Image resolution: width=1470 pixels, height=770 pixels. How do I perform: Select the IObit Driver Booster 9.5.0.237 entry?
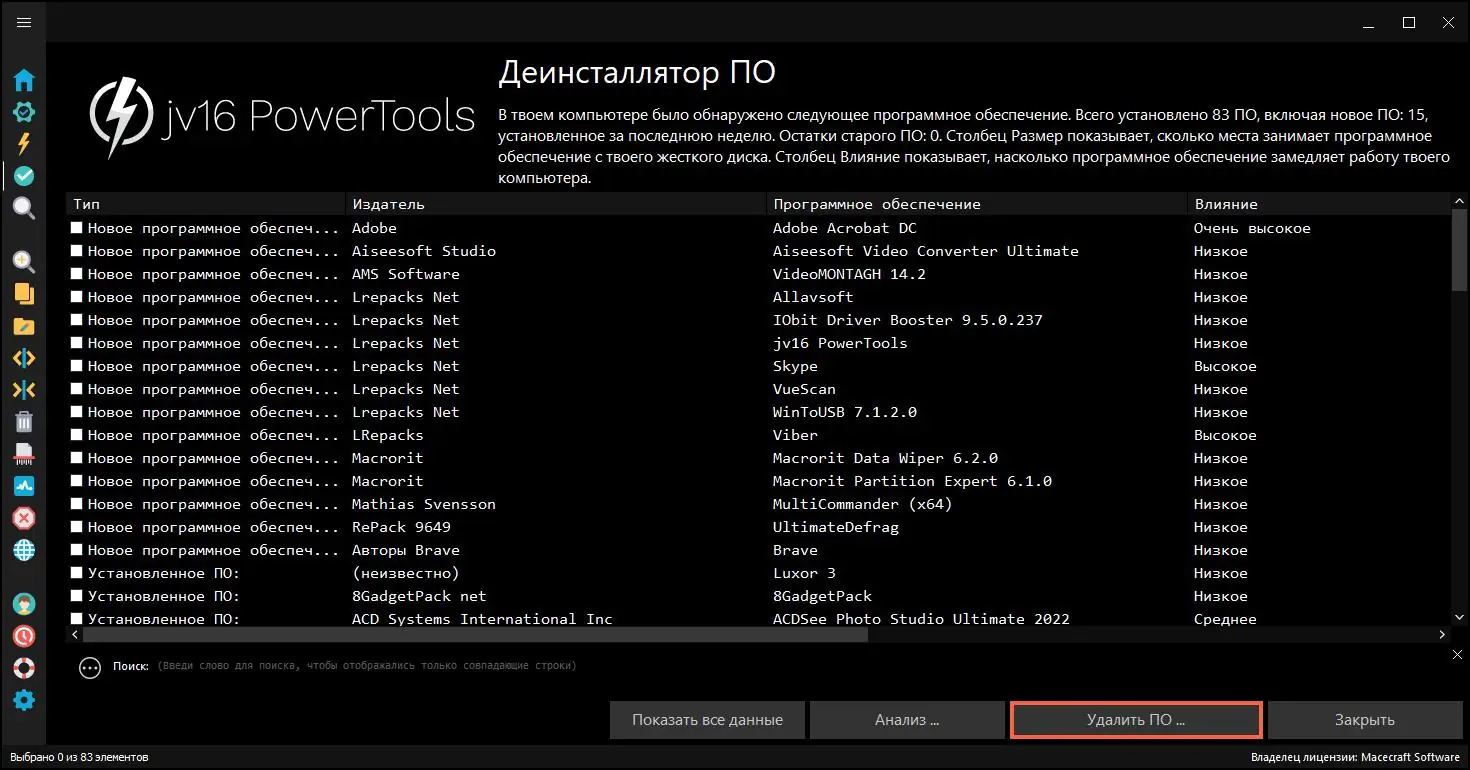click(x=908, y=320)
